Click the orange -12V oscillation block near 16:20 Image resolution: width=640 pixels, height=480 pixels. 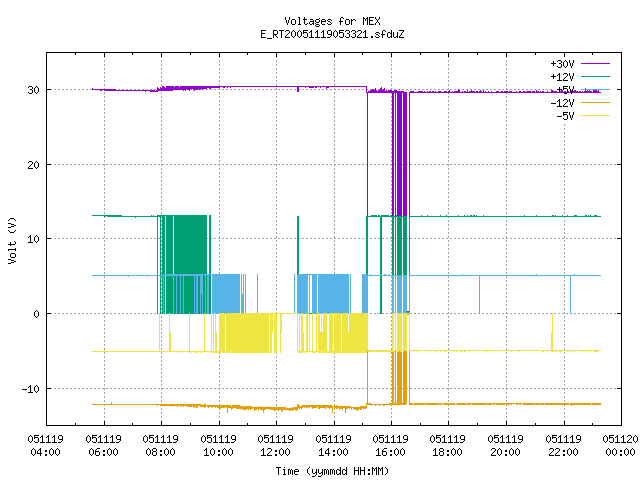click(400, 378)
